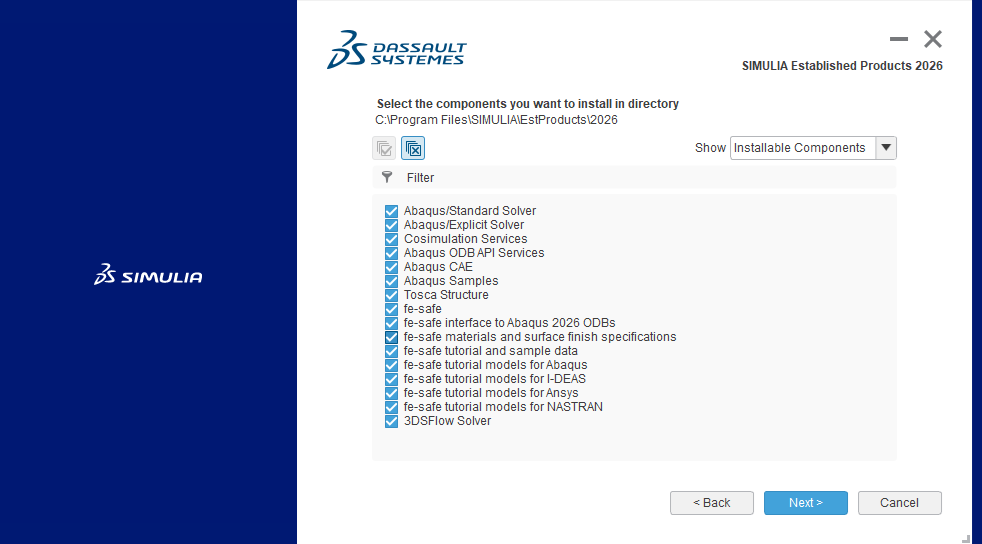The width and height of the screenshot is (982, 544).
Task: Go back using the Back button
Action: pyautogui.click(x=712, y=503)
